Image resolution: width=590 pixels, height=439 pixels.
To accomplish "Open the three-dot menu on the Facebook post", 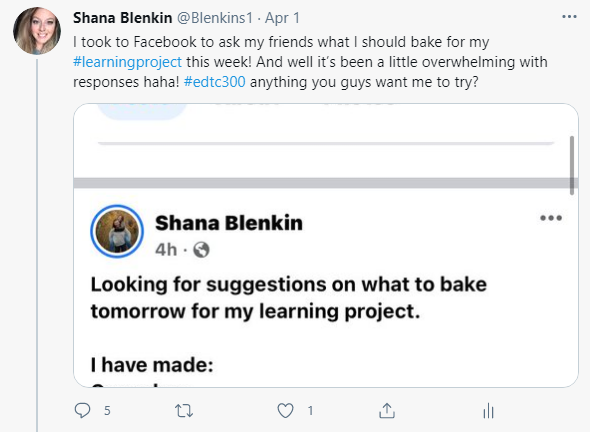I will tap(551, 218).
